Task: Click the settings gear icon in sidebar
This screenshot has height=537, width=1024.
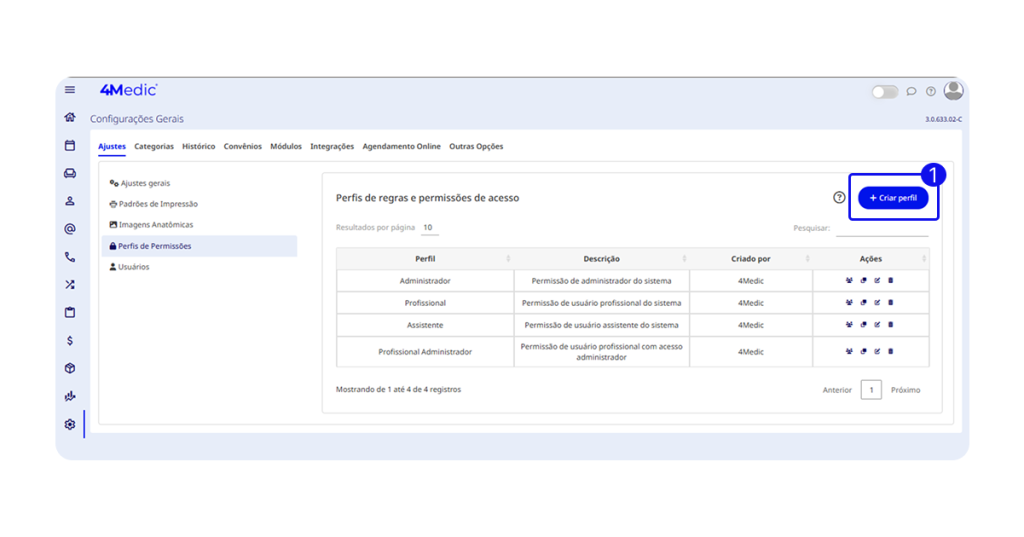Action: coord(70,424)
